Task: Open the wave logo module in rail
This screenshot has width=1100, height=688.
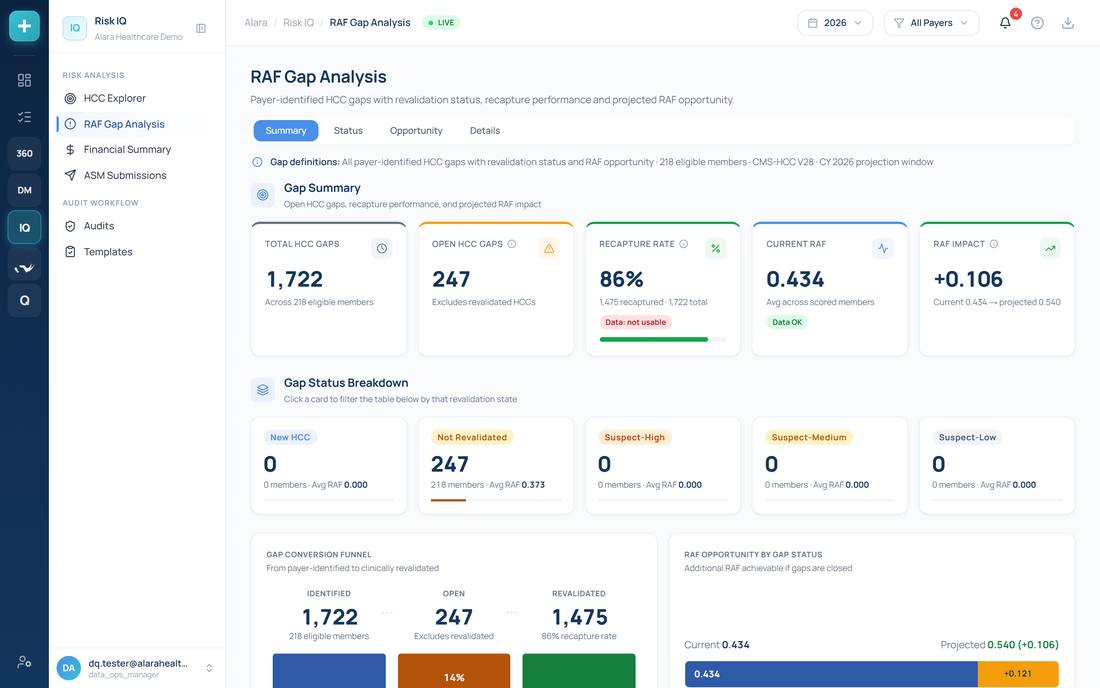Action: (24, 267)
